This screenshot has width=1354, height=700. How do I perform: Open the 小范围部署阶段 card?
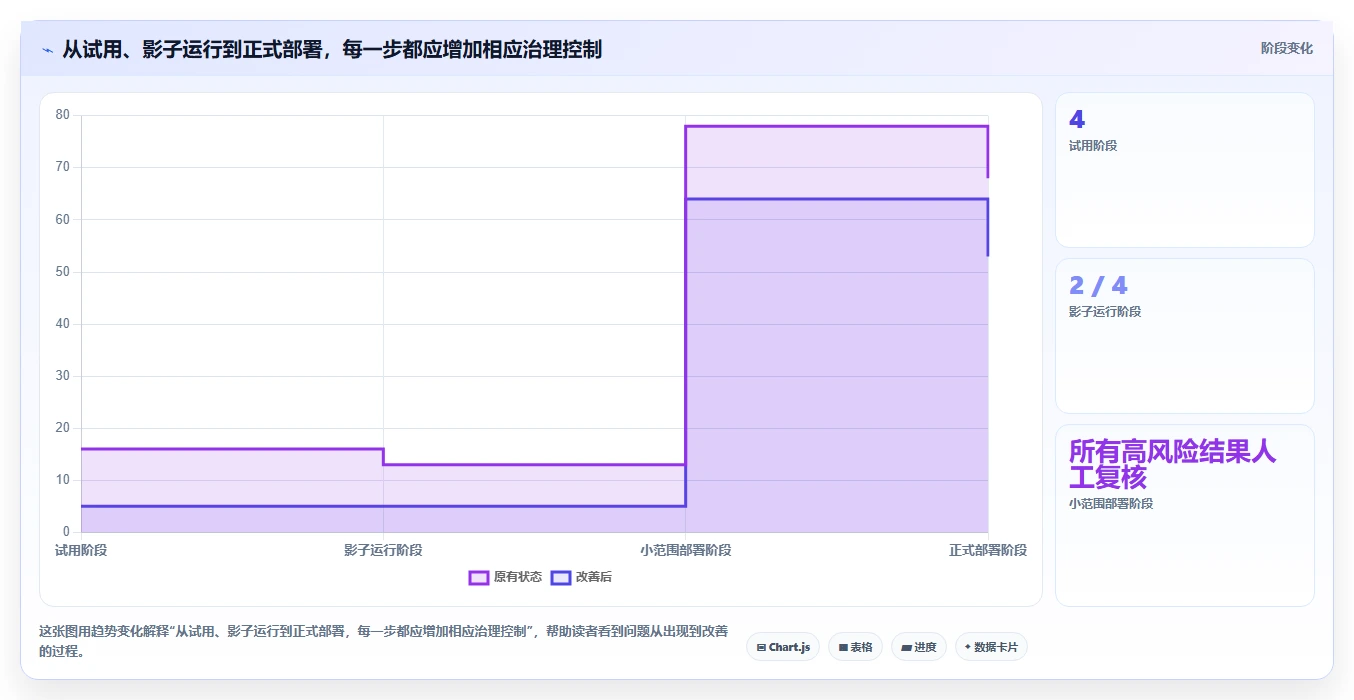coord(1185,515)
